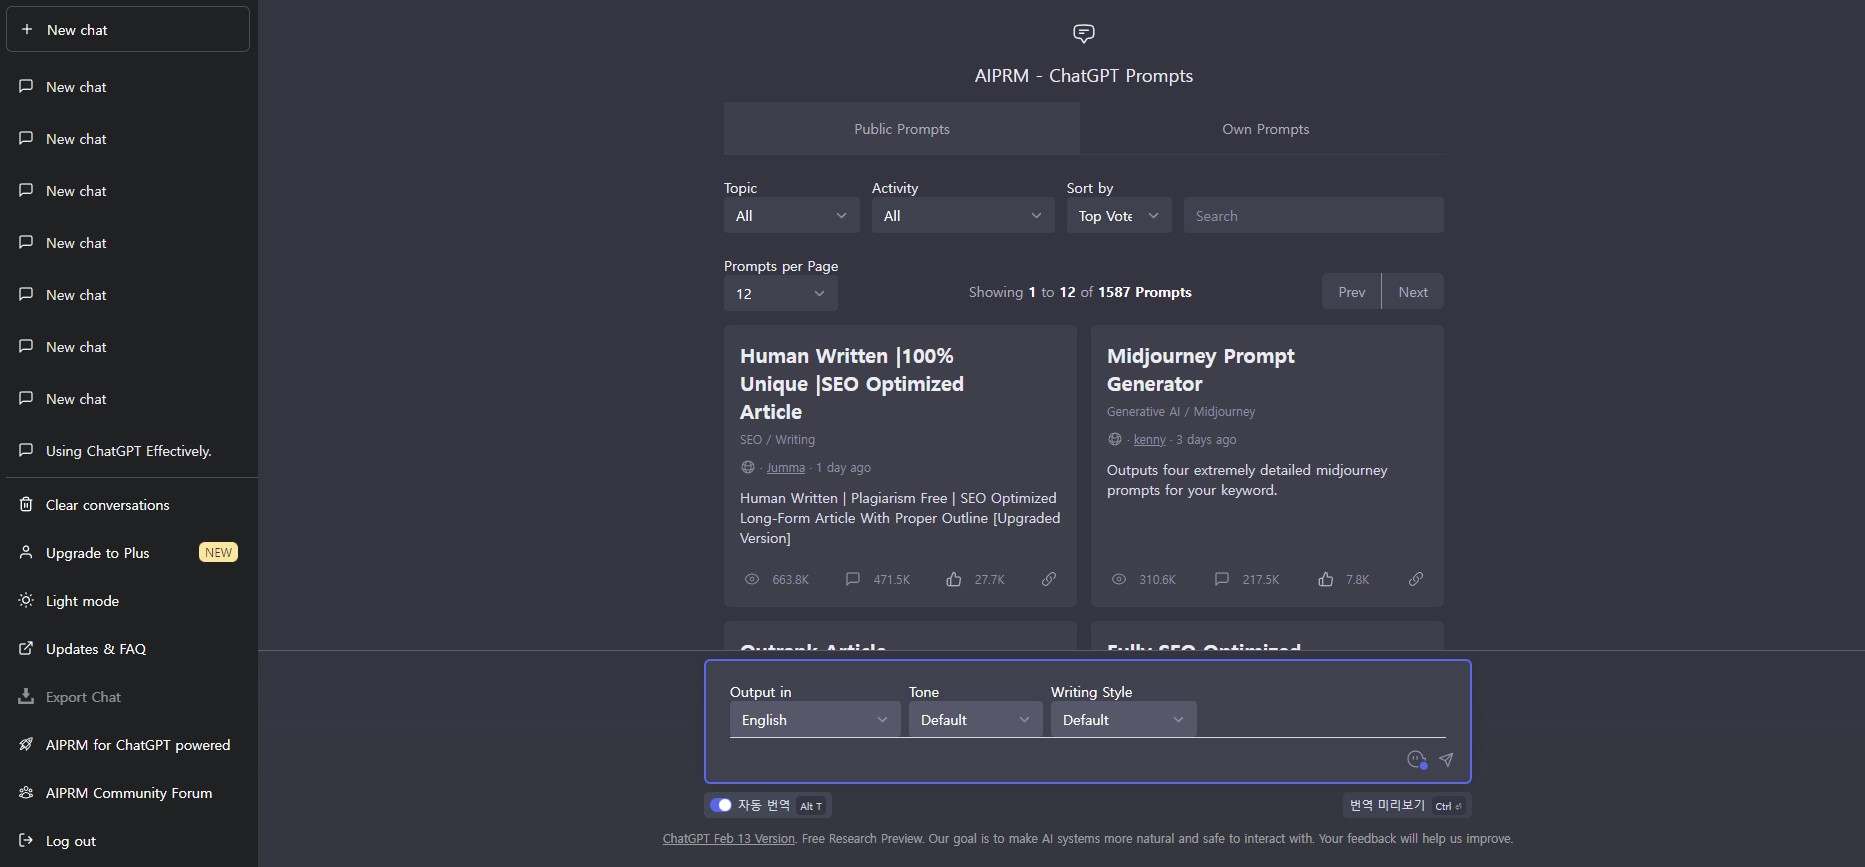
Task: Click the NEW badge next to Upgrade to Plus
Action: tap(218, 552)
